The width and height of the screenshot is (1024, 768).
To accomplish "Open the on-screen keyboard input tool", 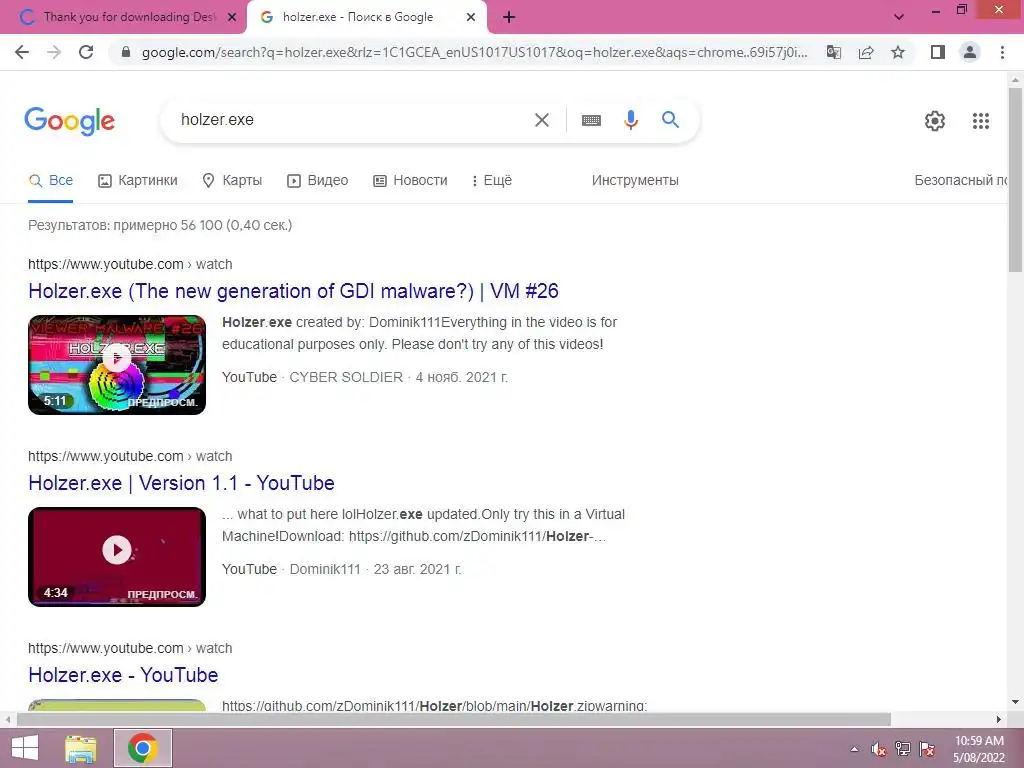I will pyautogui.click(x=591, y=120).
